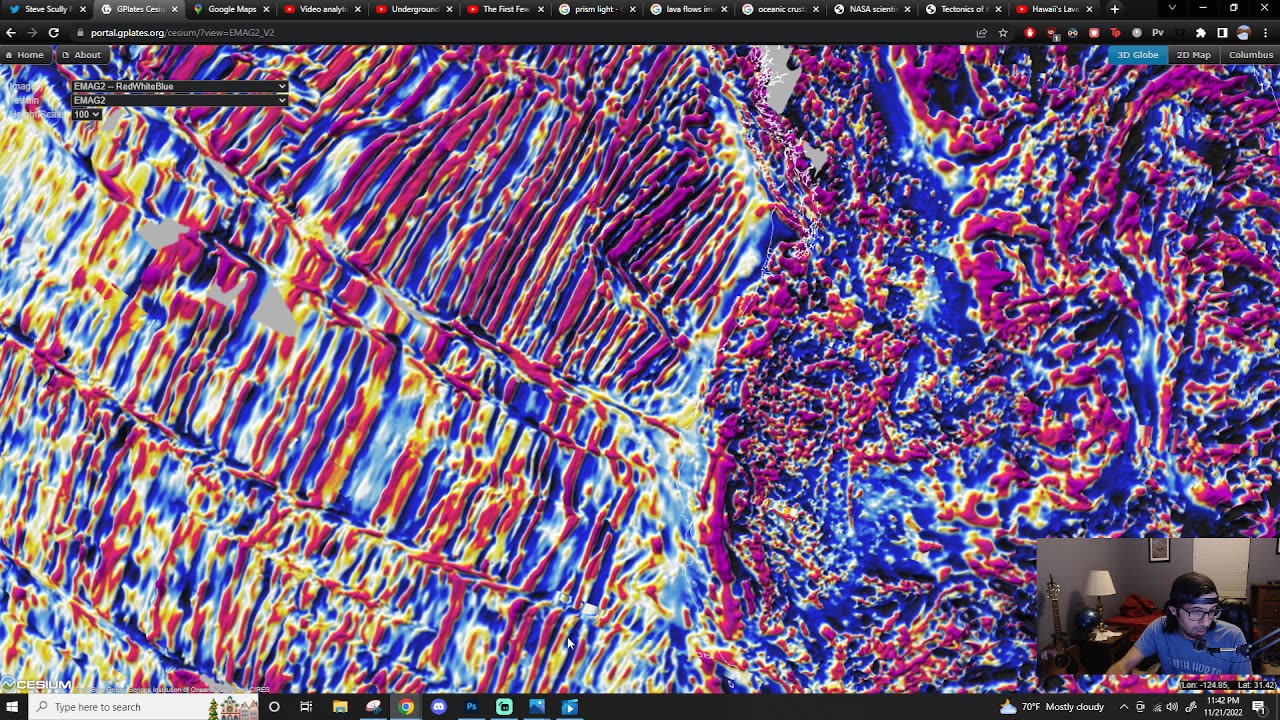
Task: Open Task View in taskbar
Action: (x=306, y=707)
